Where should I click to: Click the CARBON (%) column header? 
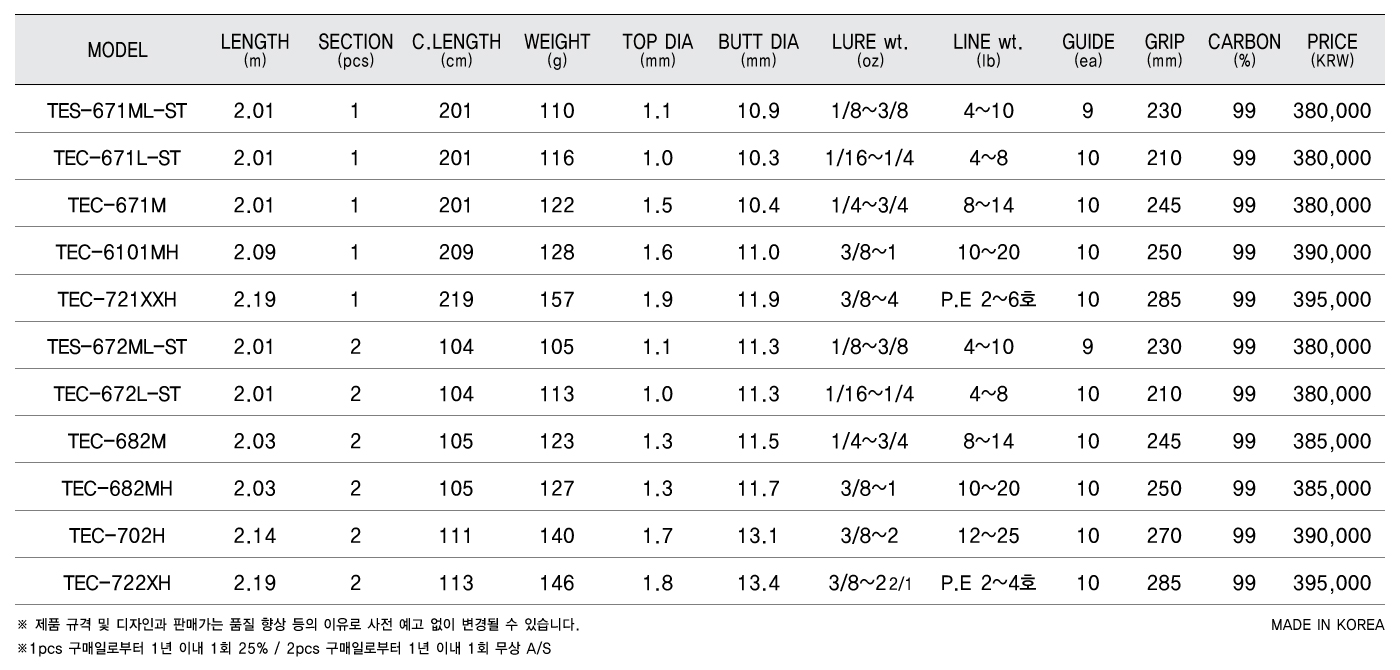coord(1244,49)
